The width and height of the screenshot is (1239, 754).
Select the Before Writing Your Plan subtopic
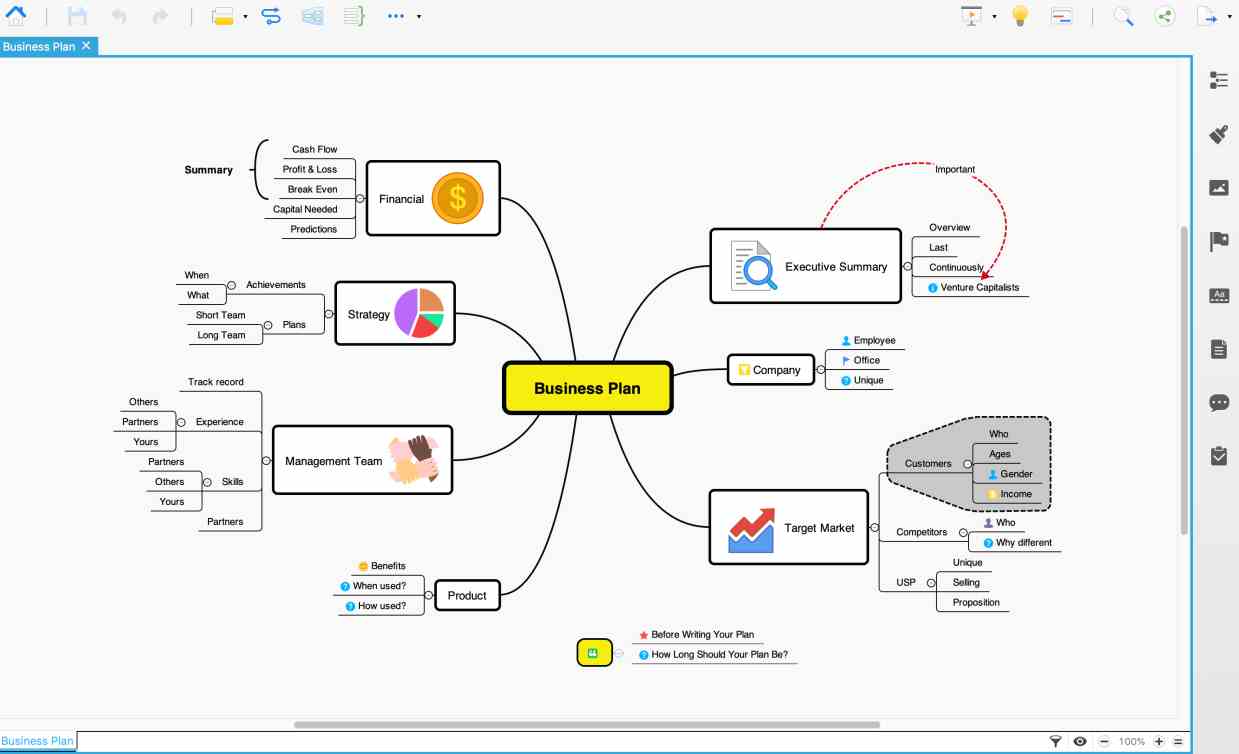click(x=695, y=635)
